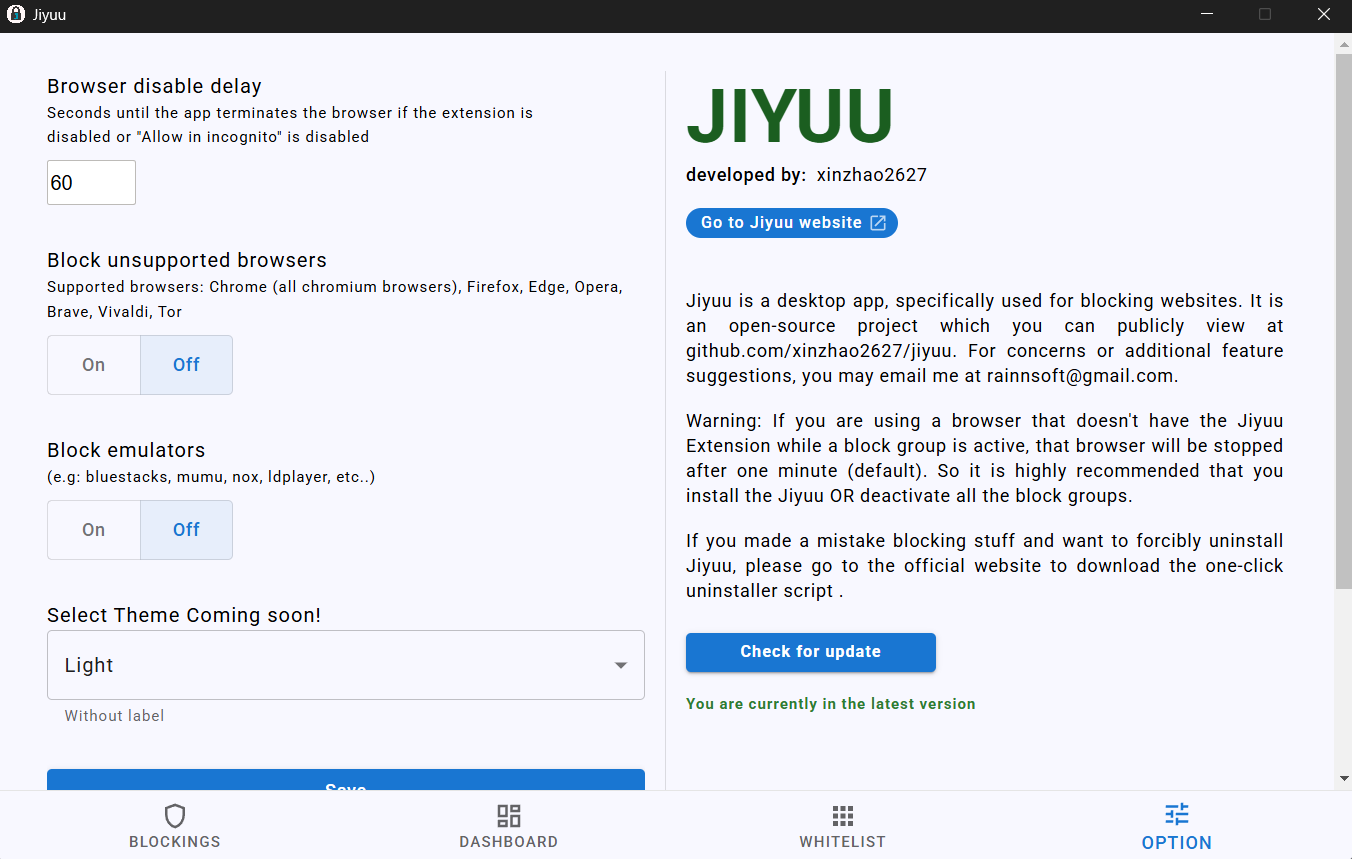The height and width of the screenshot is (859, 1352).
Task: Turn On Block unsupported browsers
Action: 94,365
